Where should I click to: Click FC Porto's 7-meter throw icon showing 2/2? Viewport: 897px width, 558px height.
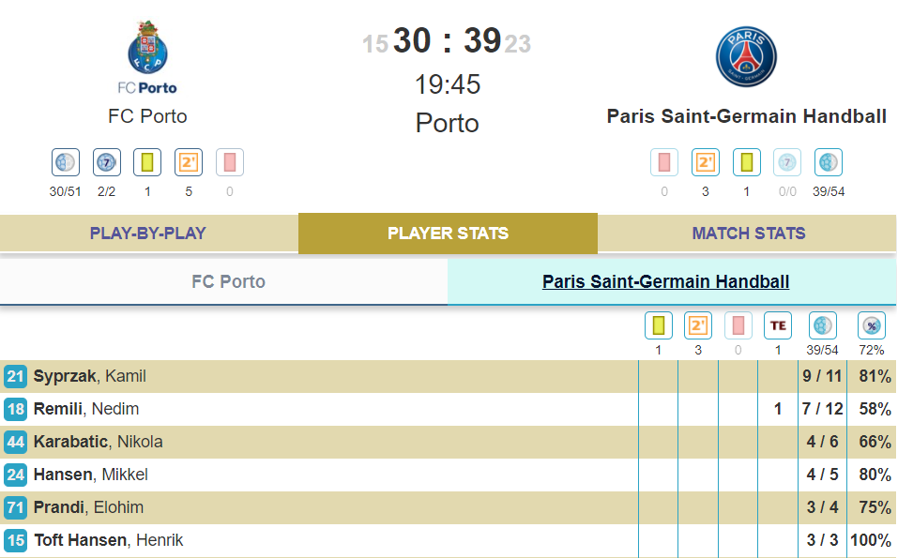click(106, 162)
